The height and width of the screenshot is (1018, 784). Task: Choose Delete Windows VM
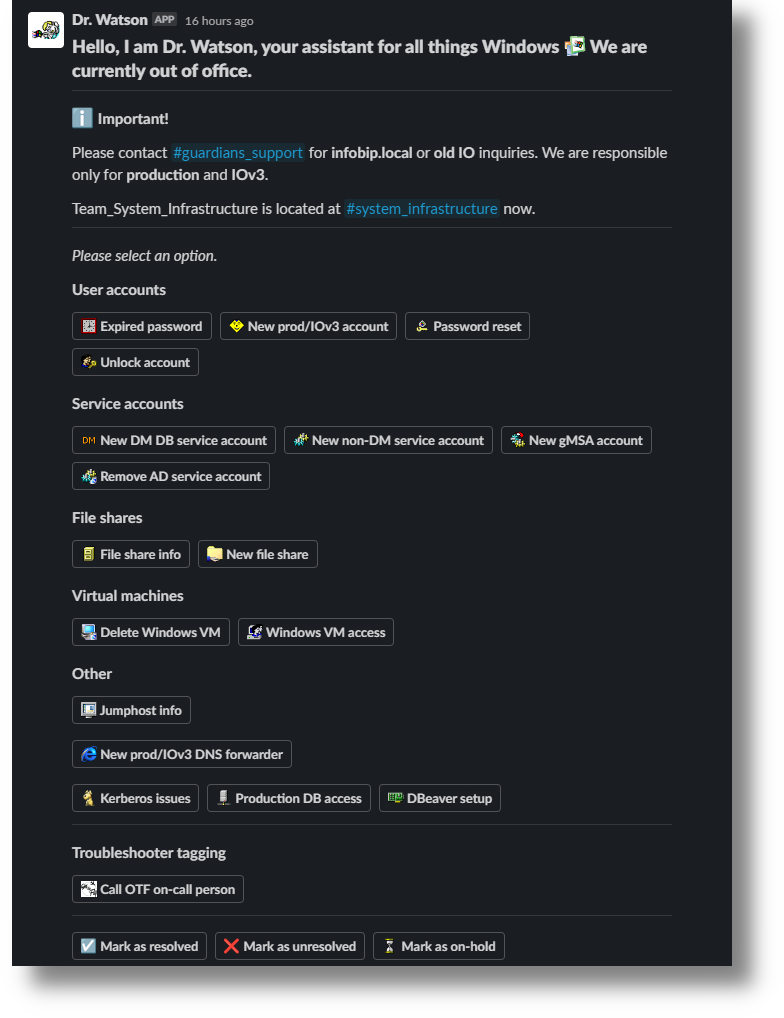pyautogui.click(x=151, y=632)
